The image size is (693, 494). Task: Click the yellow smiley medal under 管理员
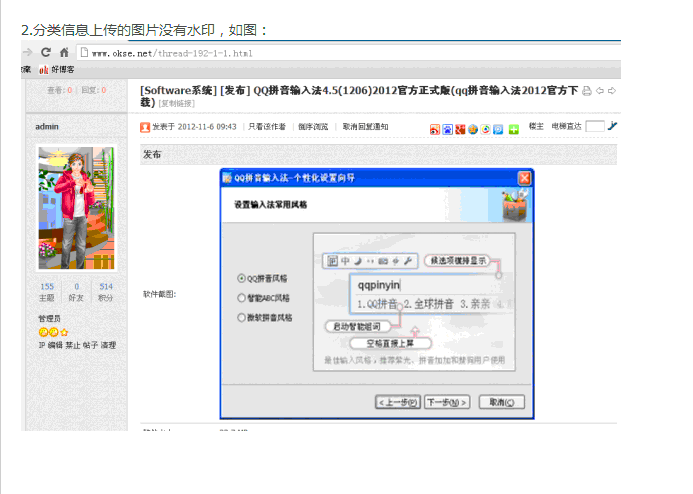(x=43, y=332)
